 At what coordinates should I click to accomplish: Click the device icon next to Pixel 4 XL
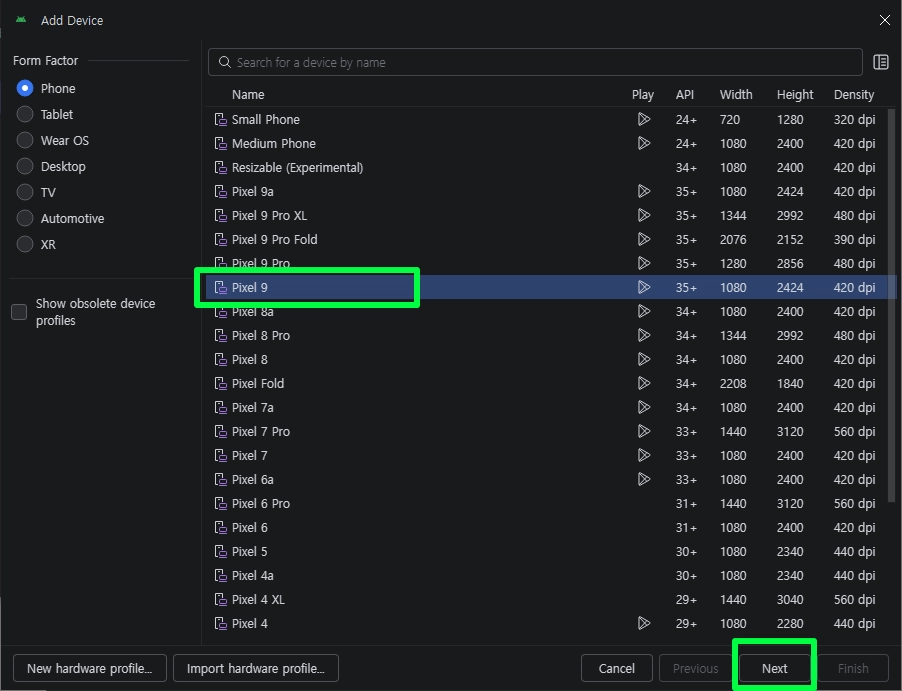(x=221, y=600)
